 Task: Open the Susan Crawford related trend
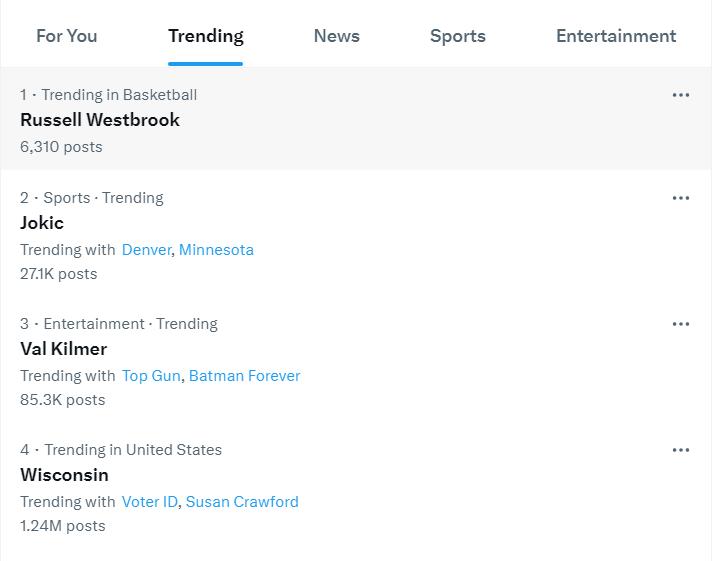click(242, 501)
